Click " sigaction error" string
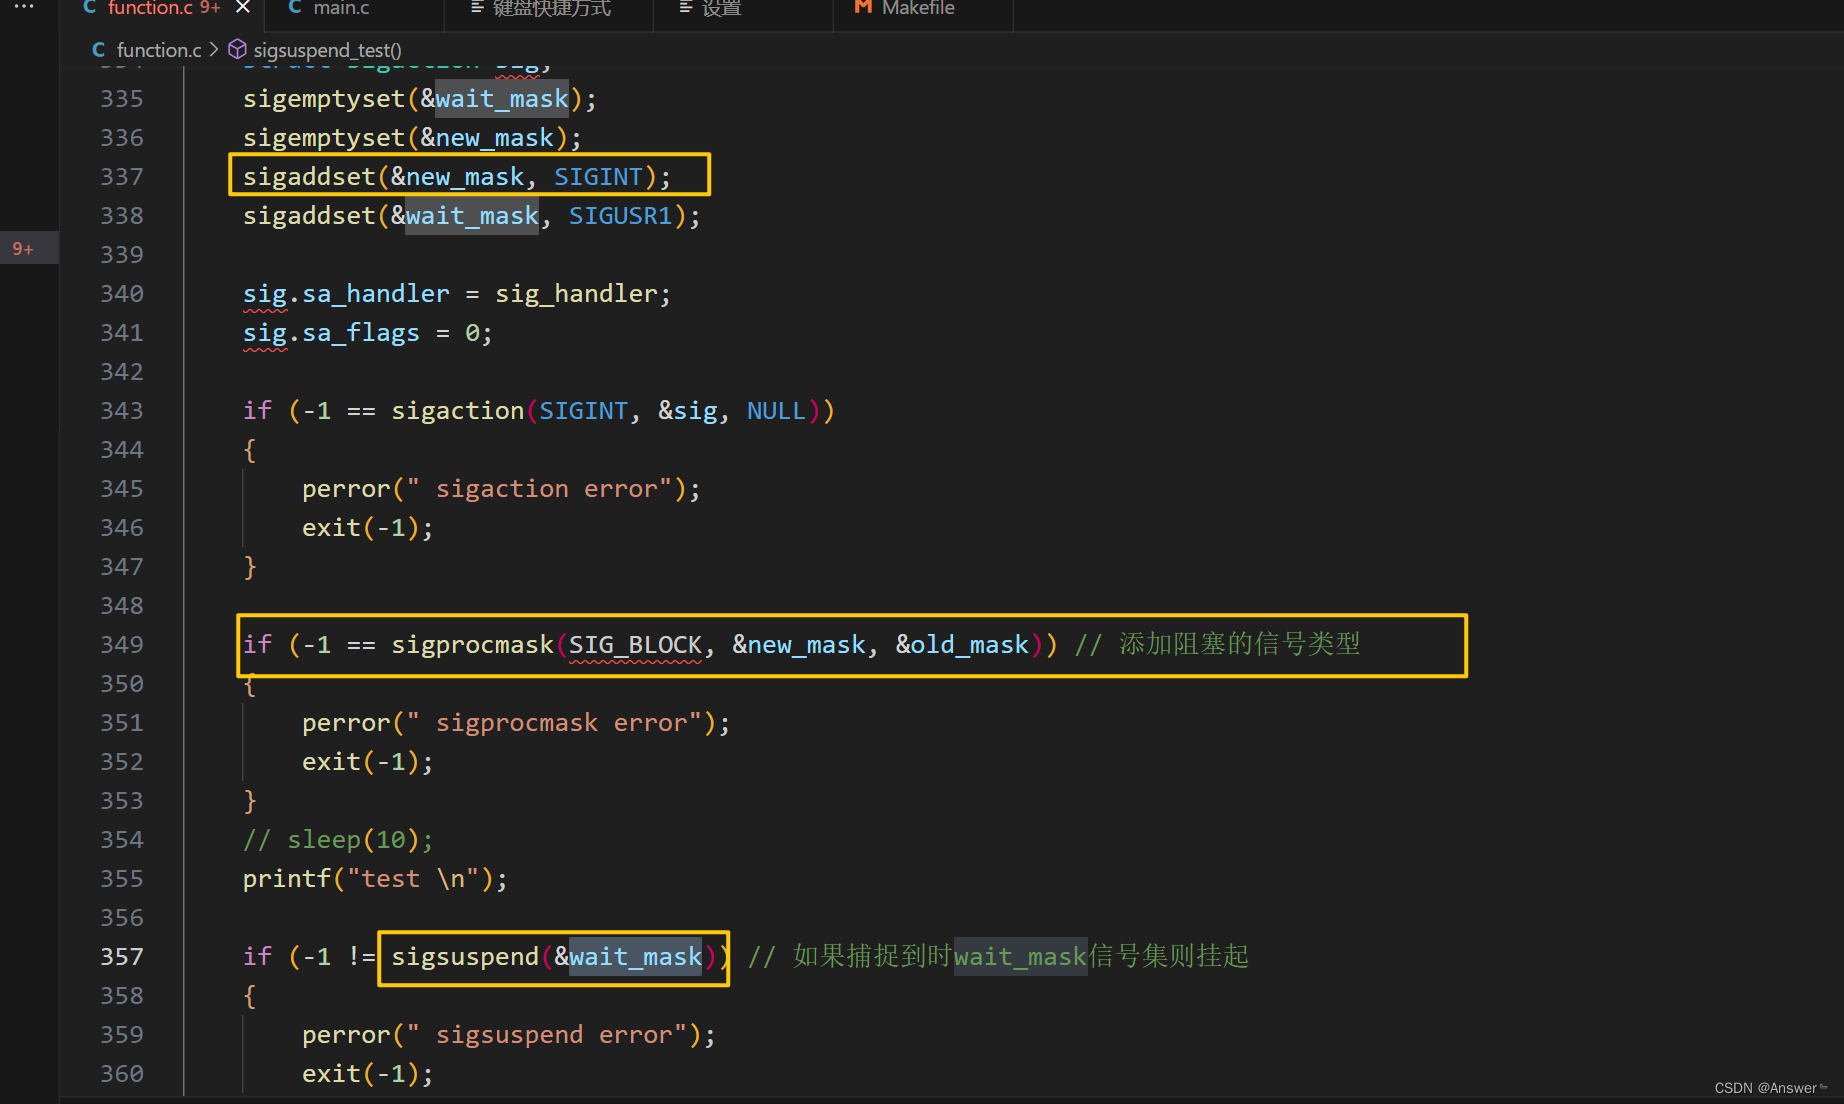This screenshot has width=1844, height=1104. coord(539,489)
